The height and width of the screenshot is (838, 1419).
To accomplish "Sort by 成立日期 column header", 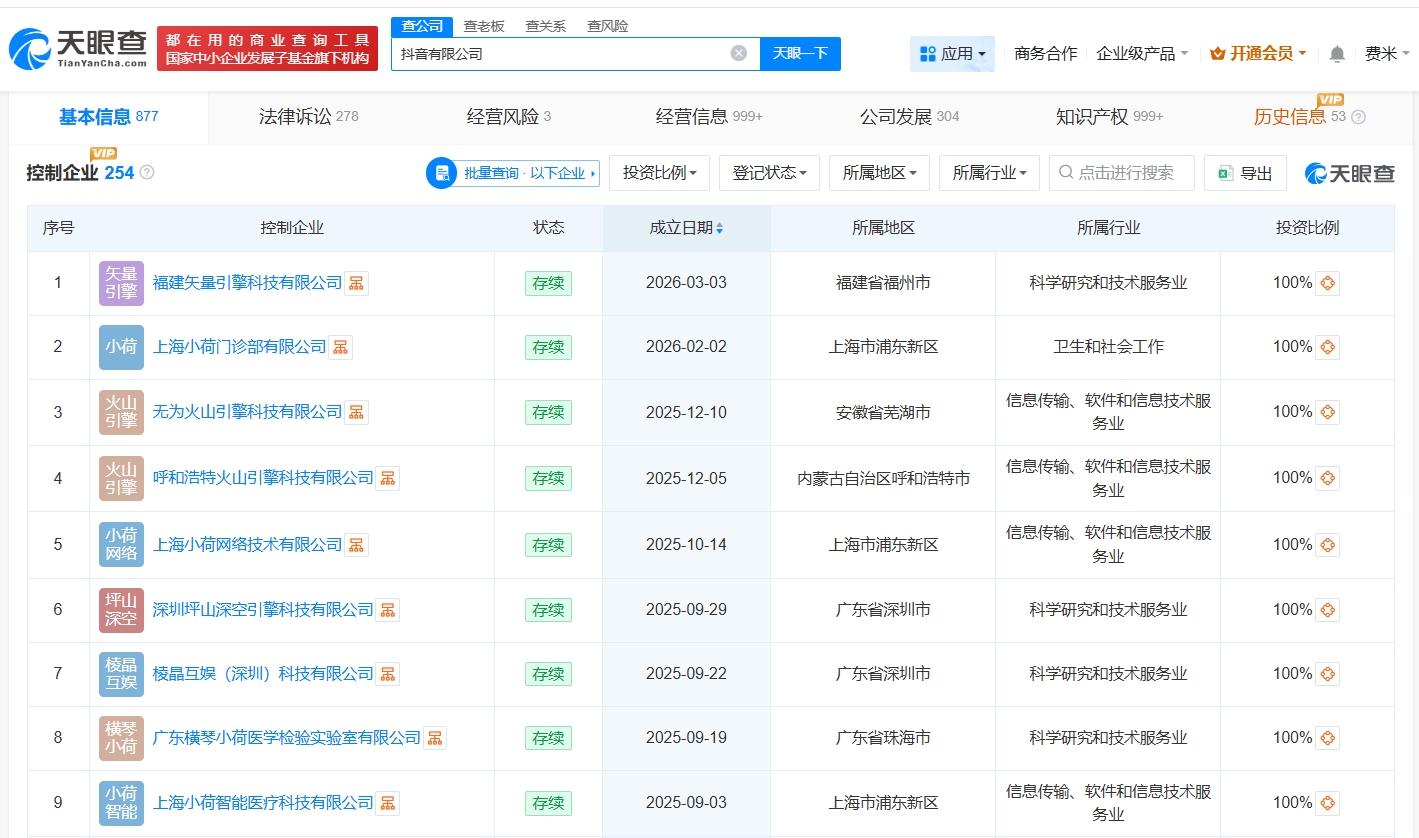I will pos(686,228).
